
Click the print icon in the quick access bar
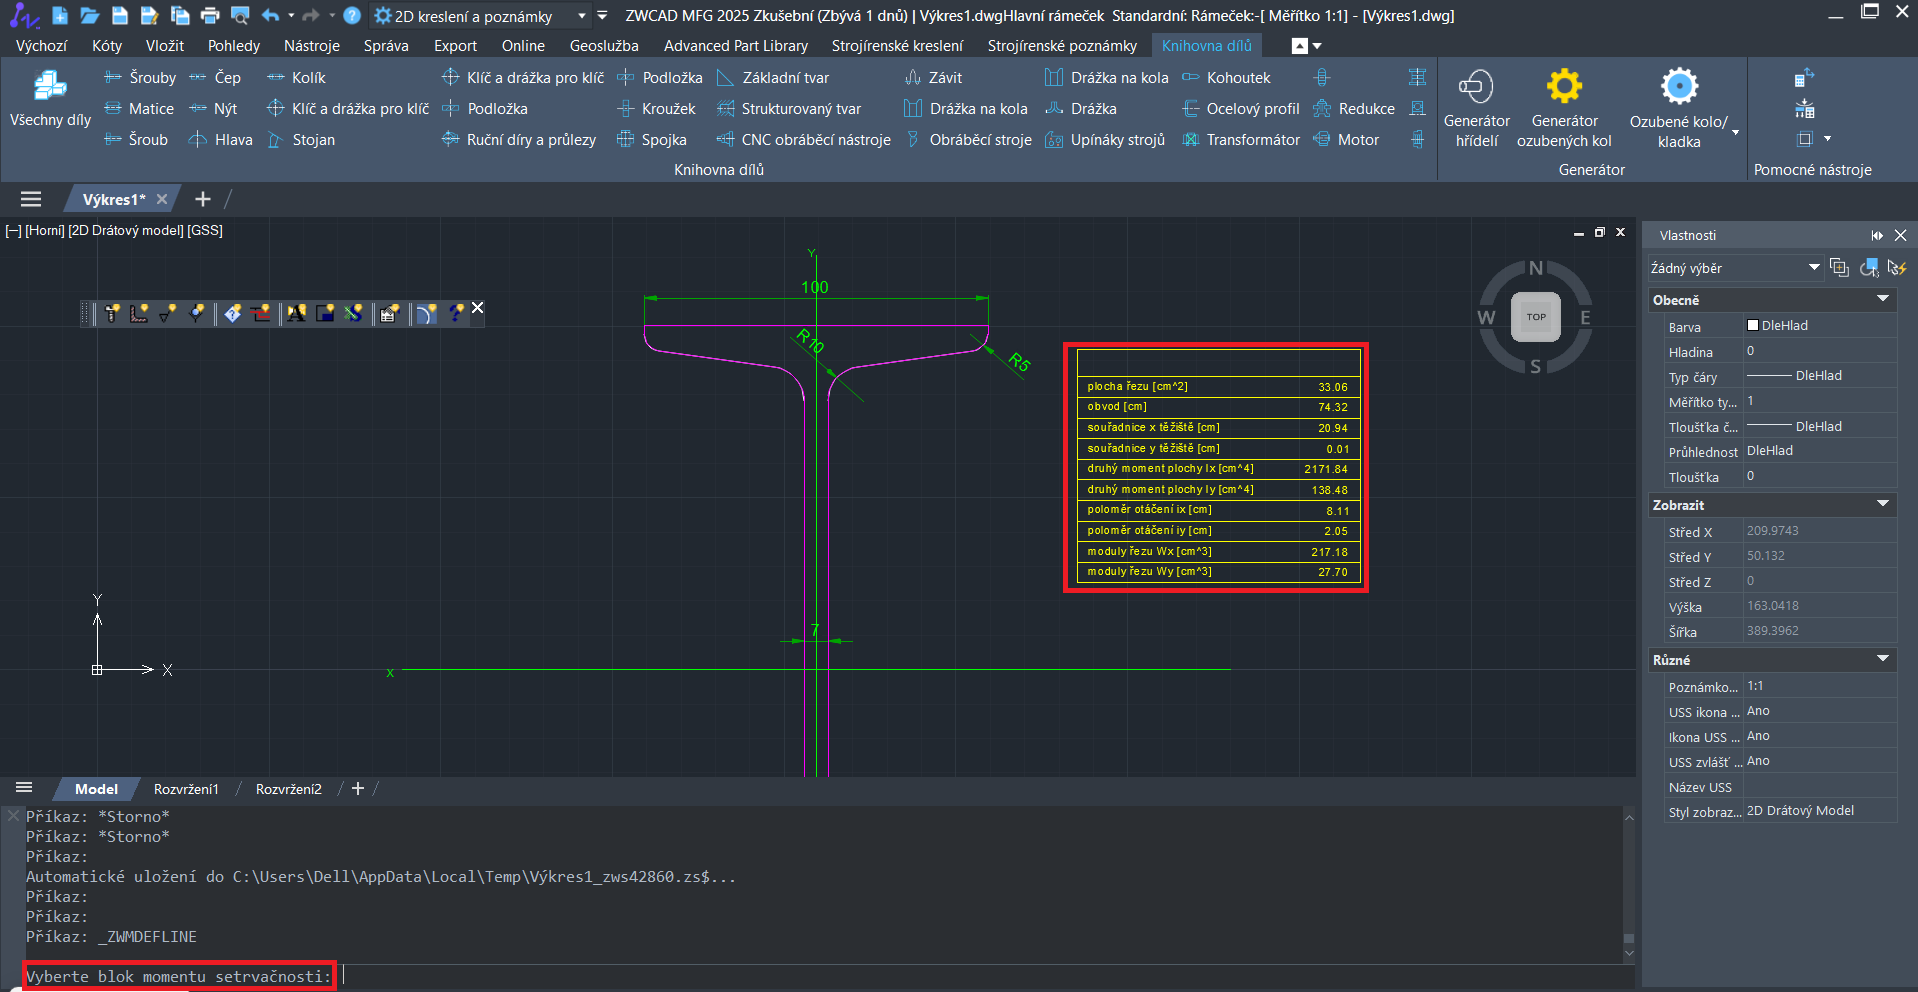click(210, 16)
